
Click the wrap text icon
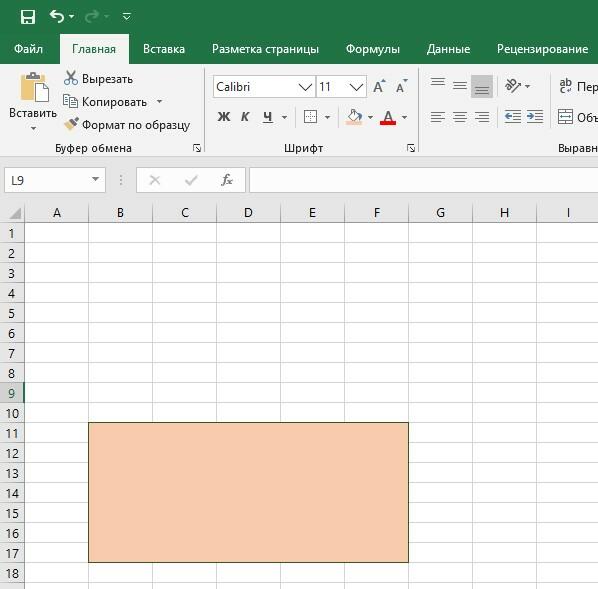pyautogui.click(x=565, y=86)
